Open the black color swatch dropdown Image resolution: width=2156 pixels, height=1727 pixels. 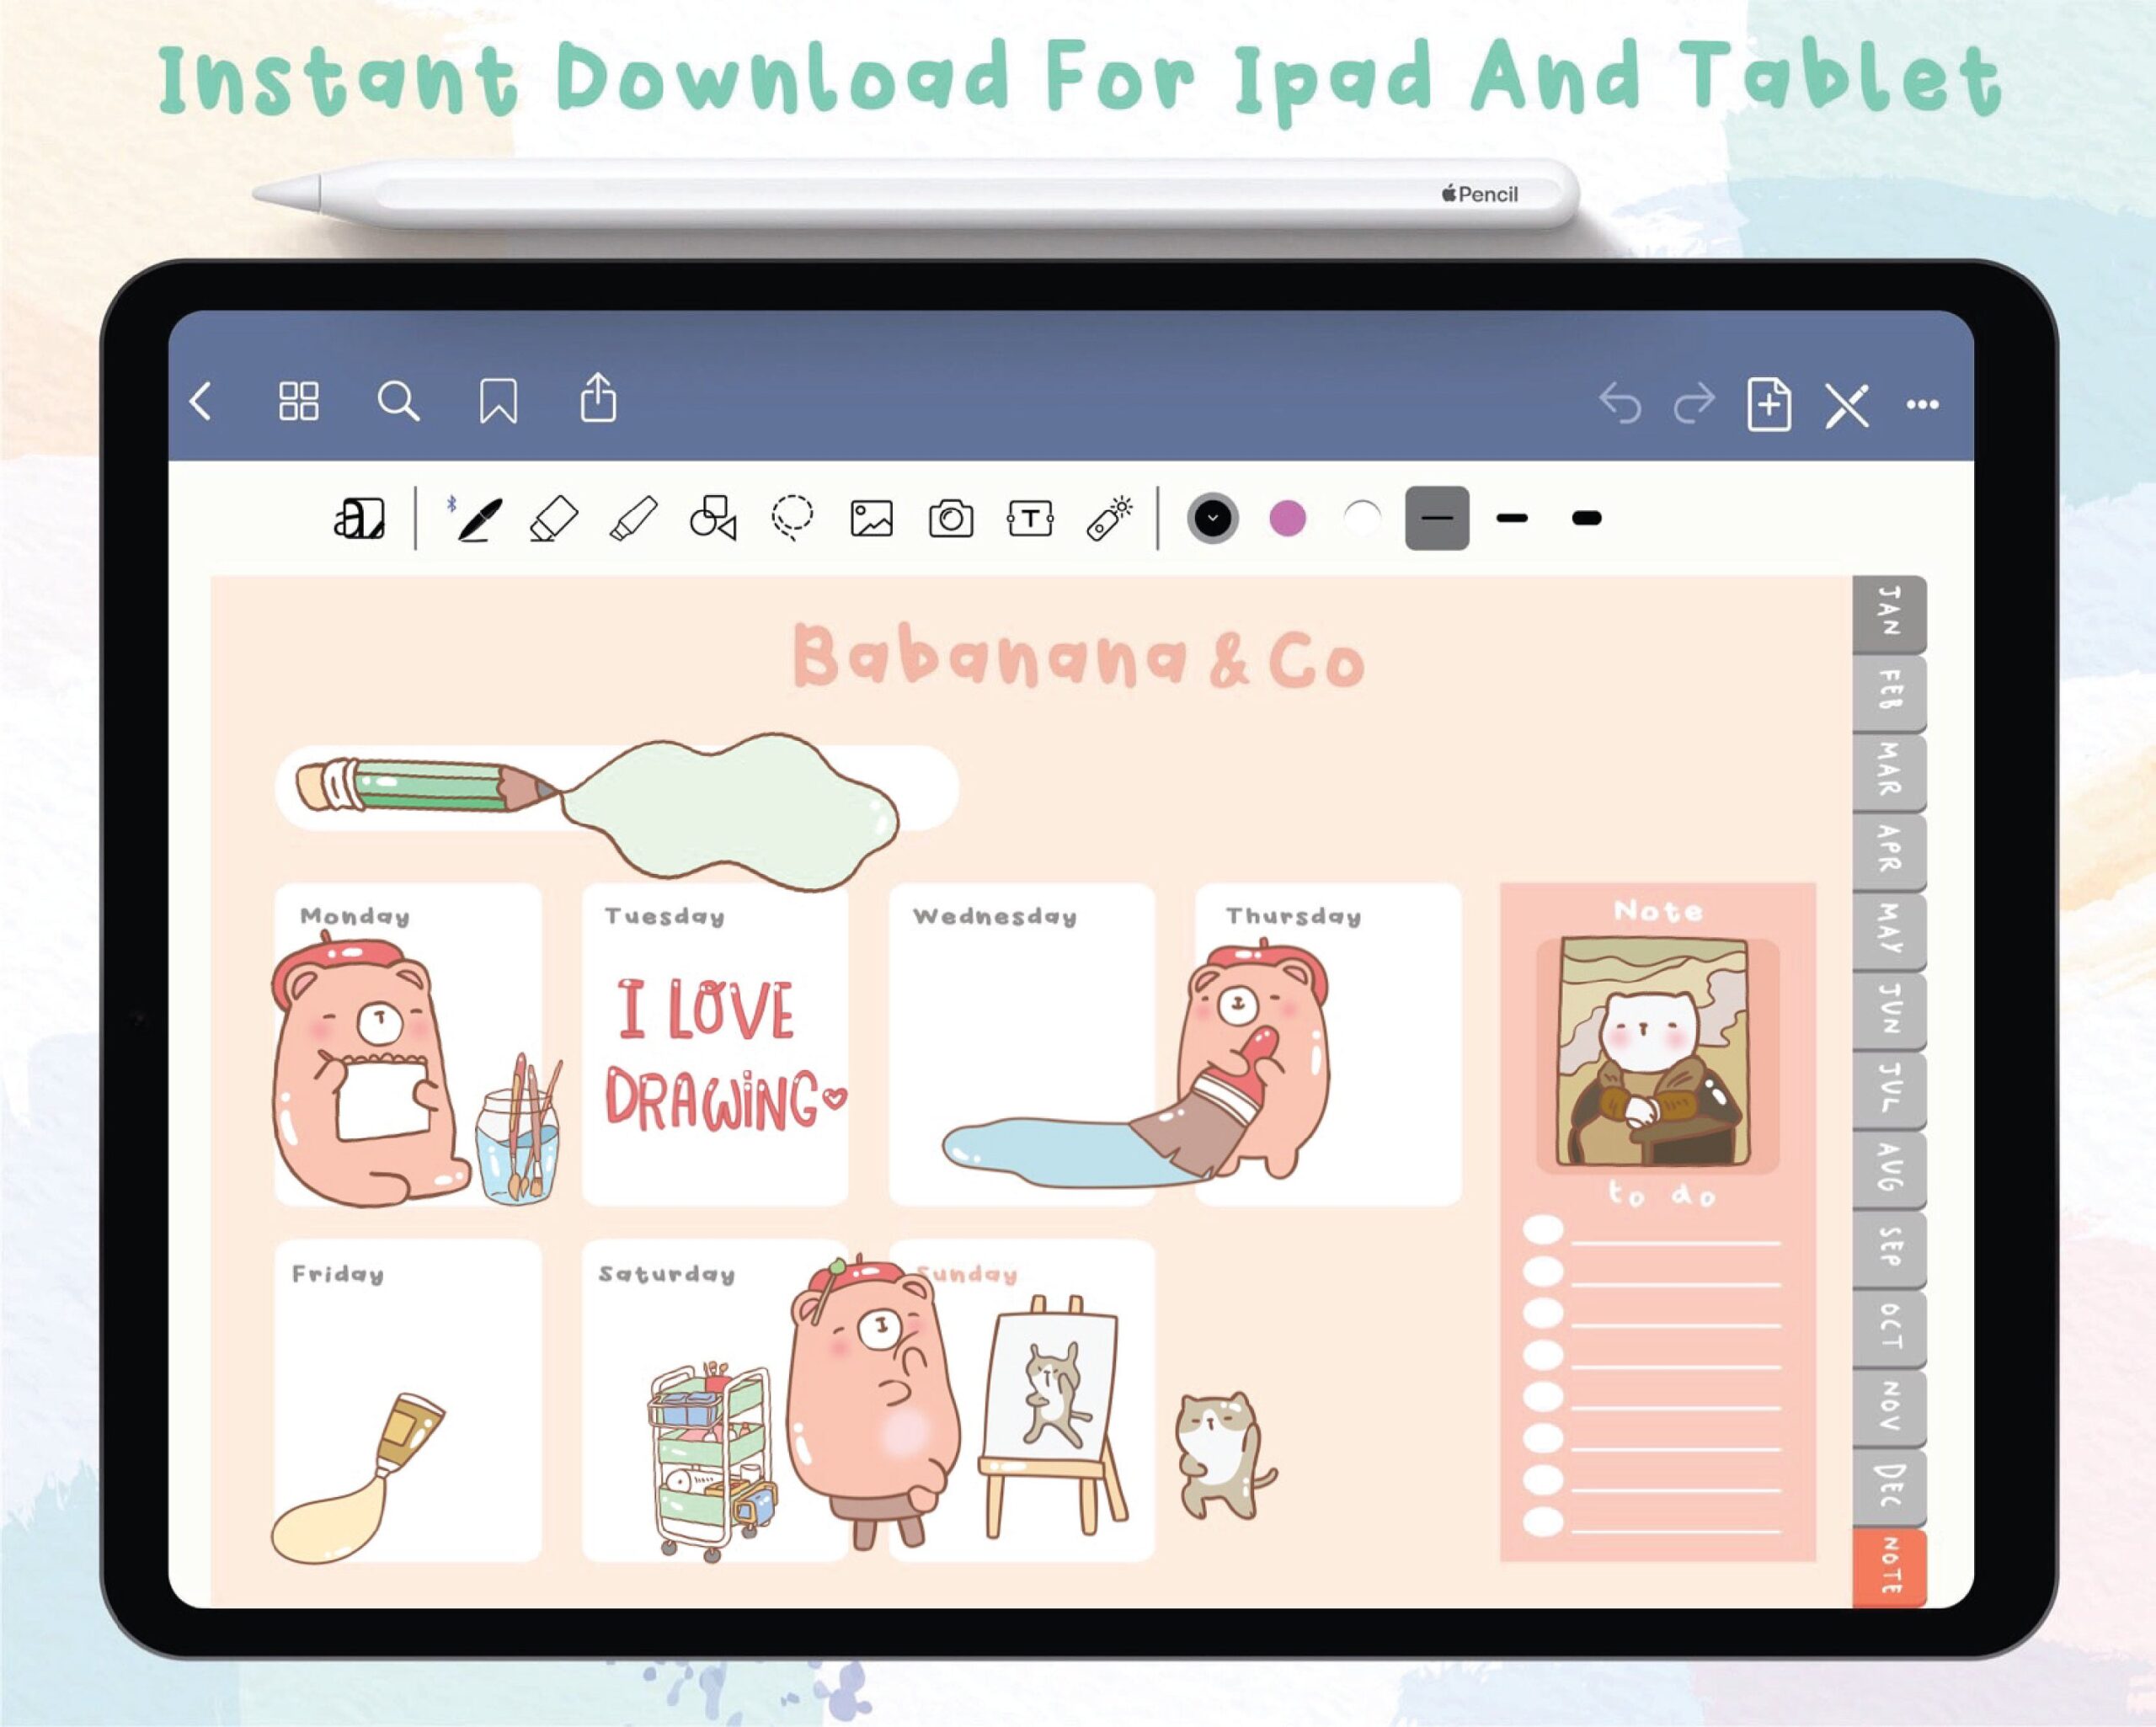(1212, 518)
